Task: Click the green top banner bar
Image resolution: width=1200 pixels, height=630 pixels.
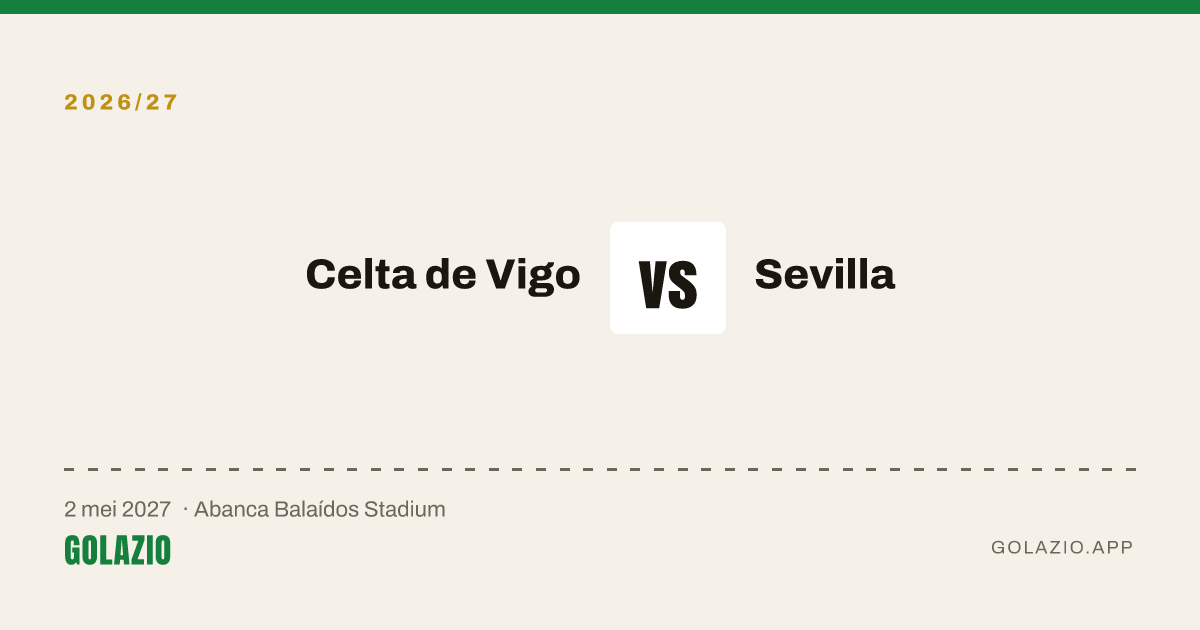Action: point(600,7)
